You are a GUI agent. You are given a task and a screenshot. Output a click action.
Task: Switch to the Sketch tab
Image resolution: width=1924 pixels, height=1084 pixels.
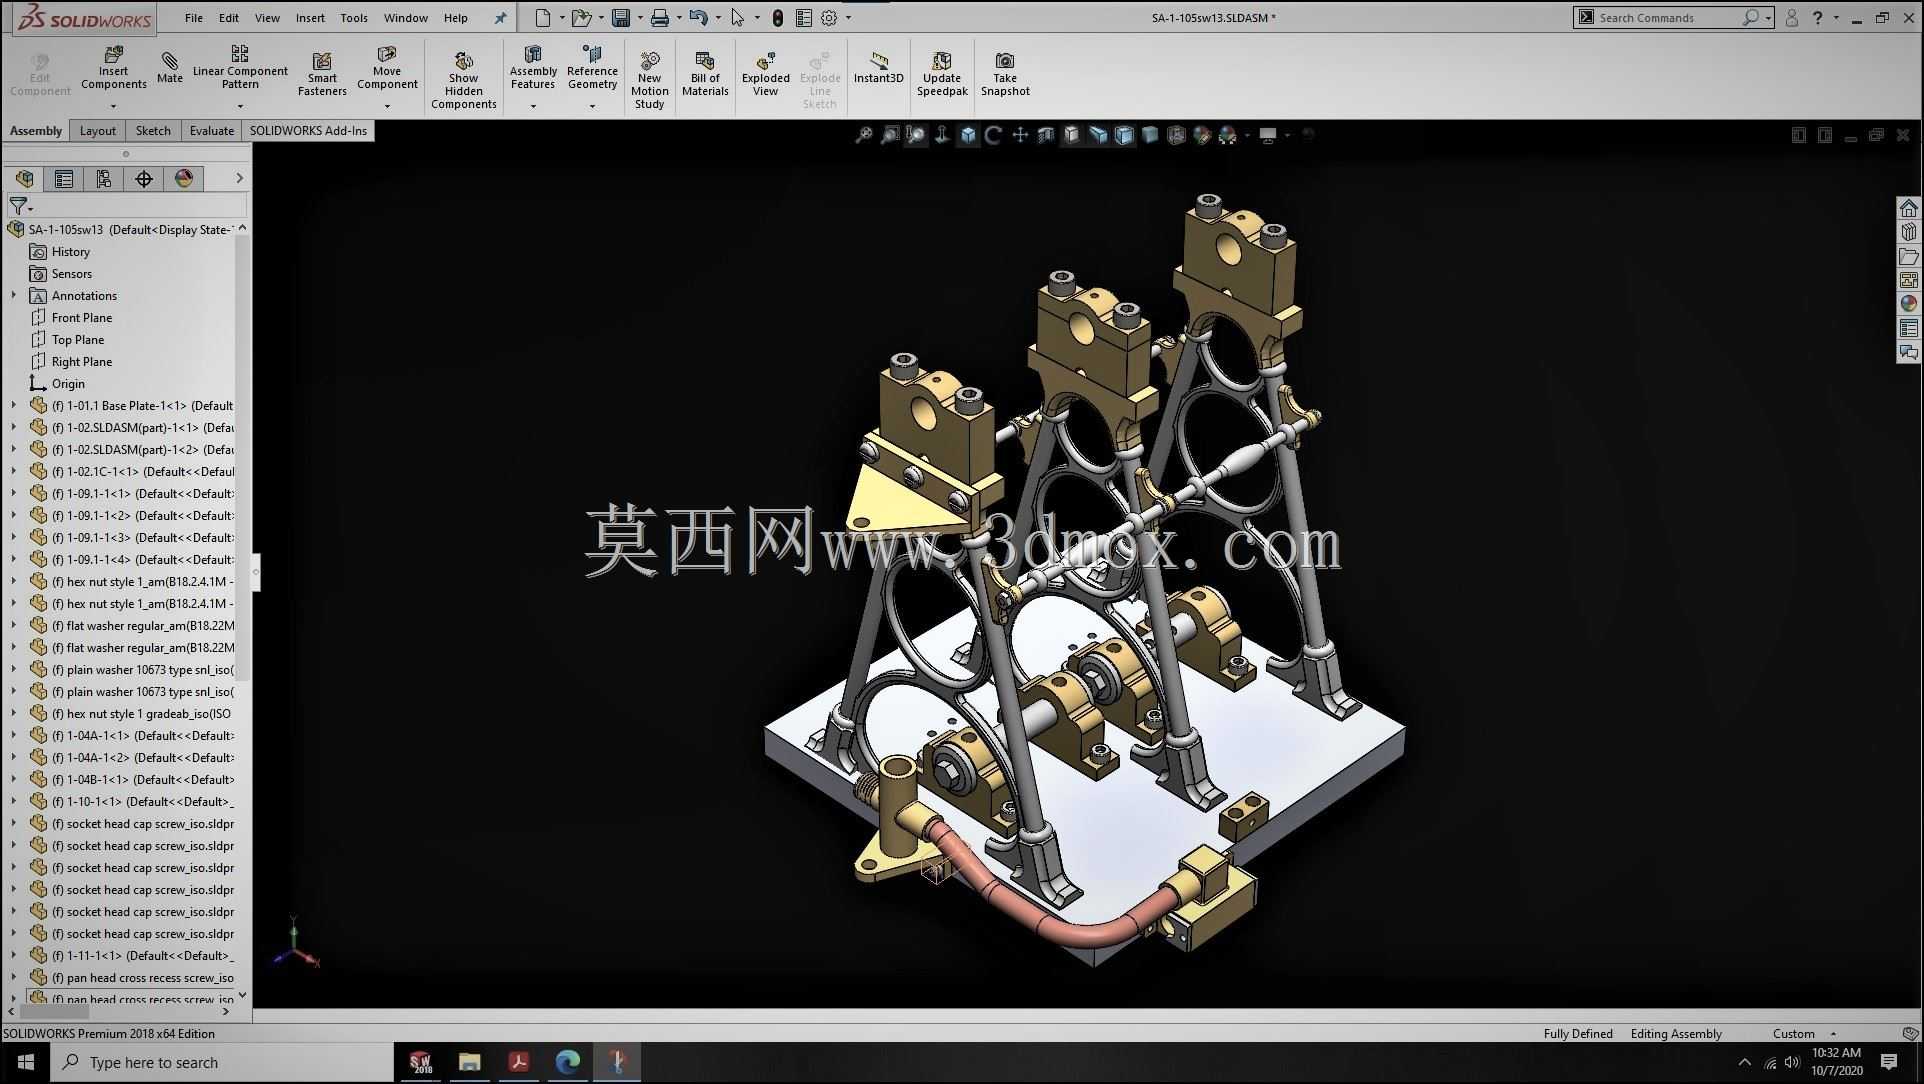click(x=153, y=131)
